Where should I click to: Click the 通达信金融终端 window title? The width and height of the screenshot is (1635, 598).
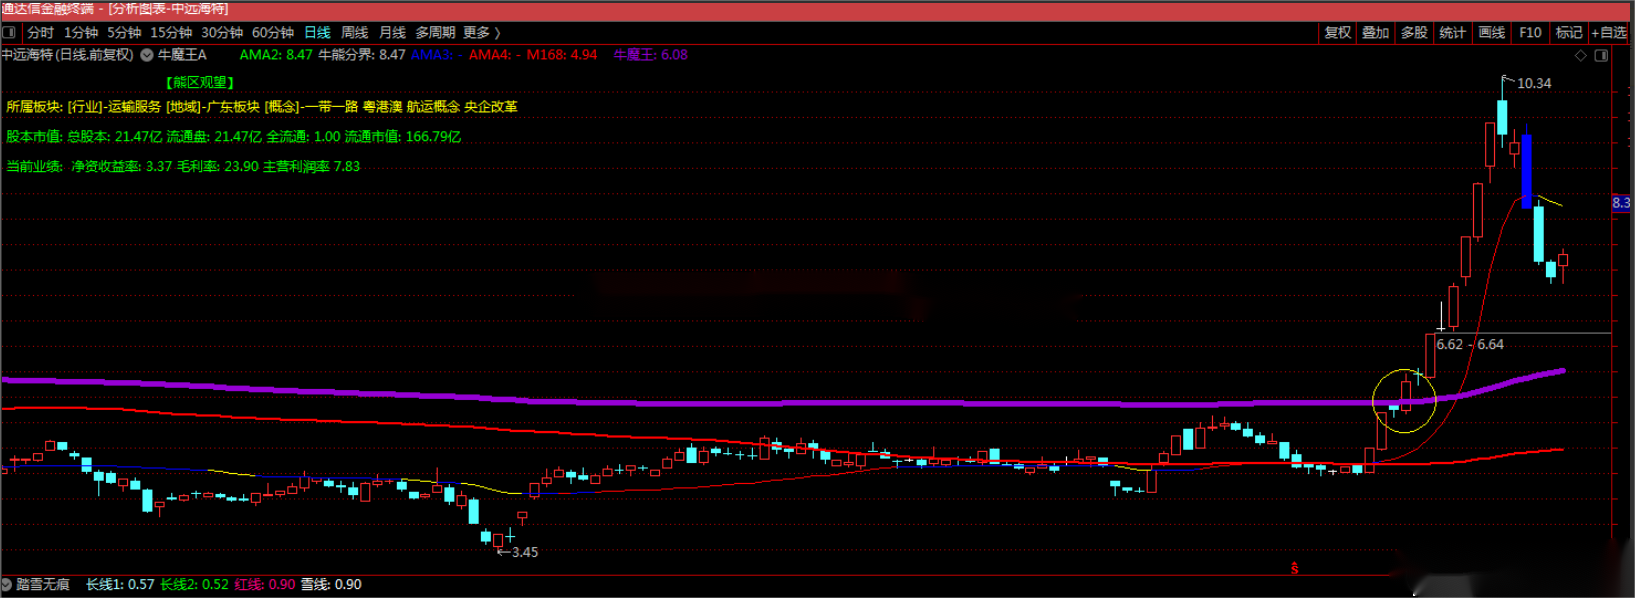click(x=47, y=9)
